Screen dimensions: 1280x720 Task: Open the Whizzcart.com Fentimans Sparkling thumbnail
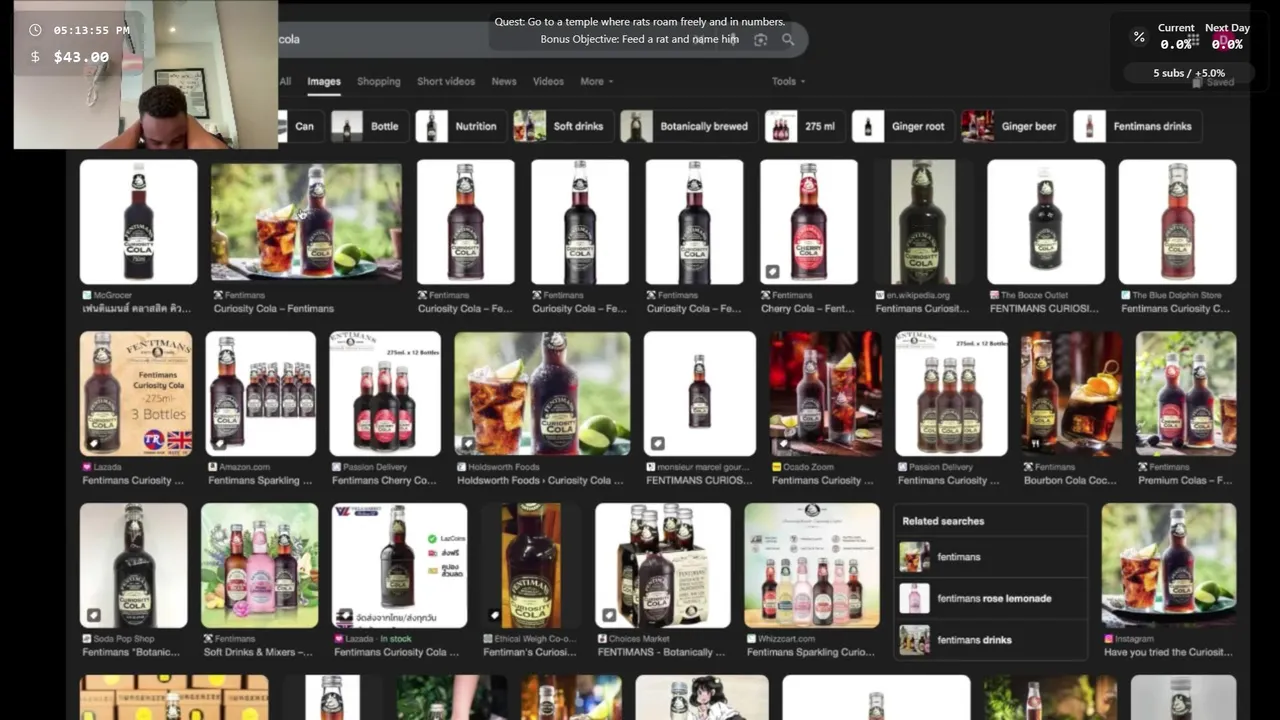tap(812, 566)
